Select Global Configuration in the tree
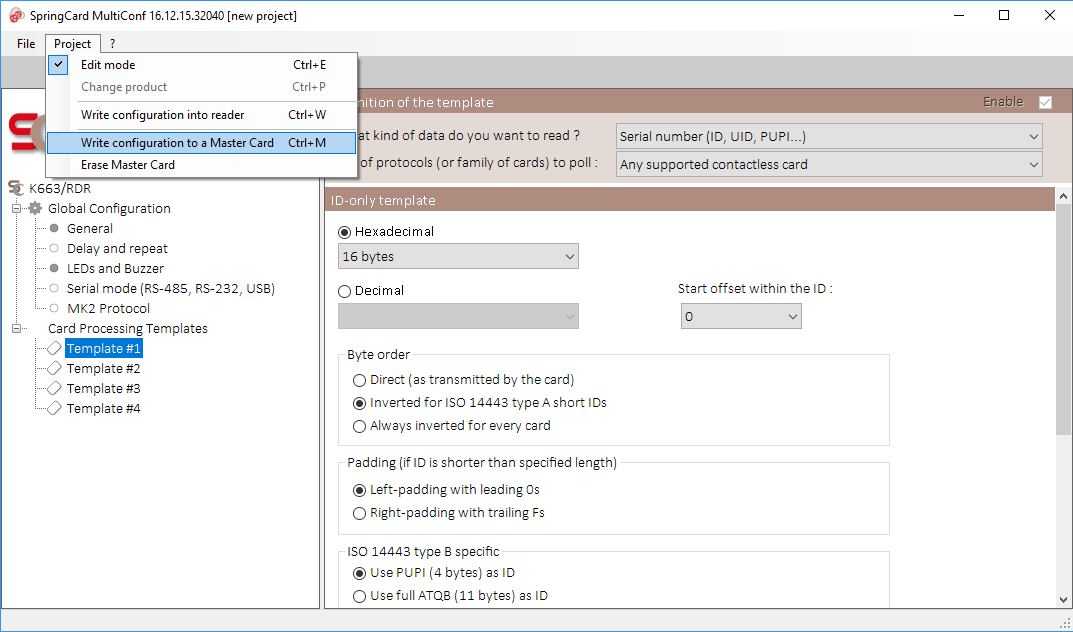The image size is (1073, 632). [109, 209]
